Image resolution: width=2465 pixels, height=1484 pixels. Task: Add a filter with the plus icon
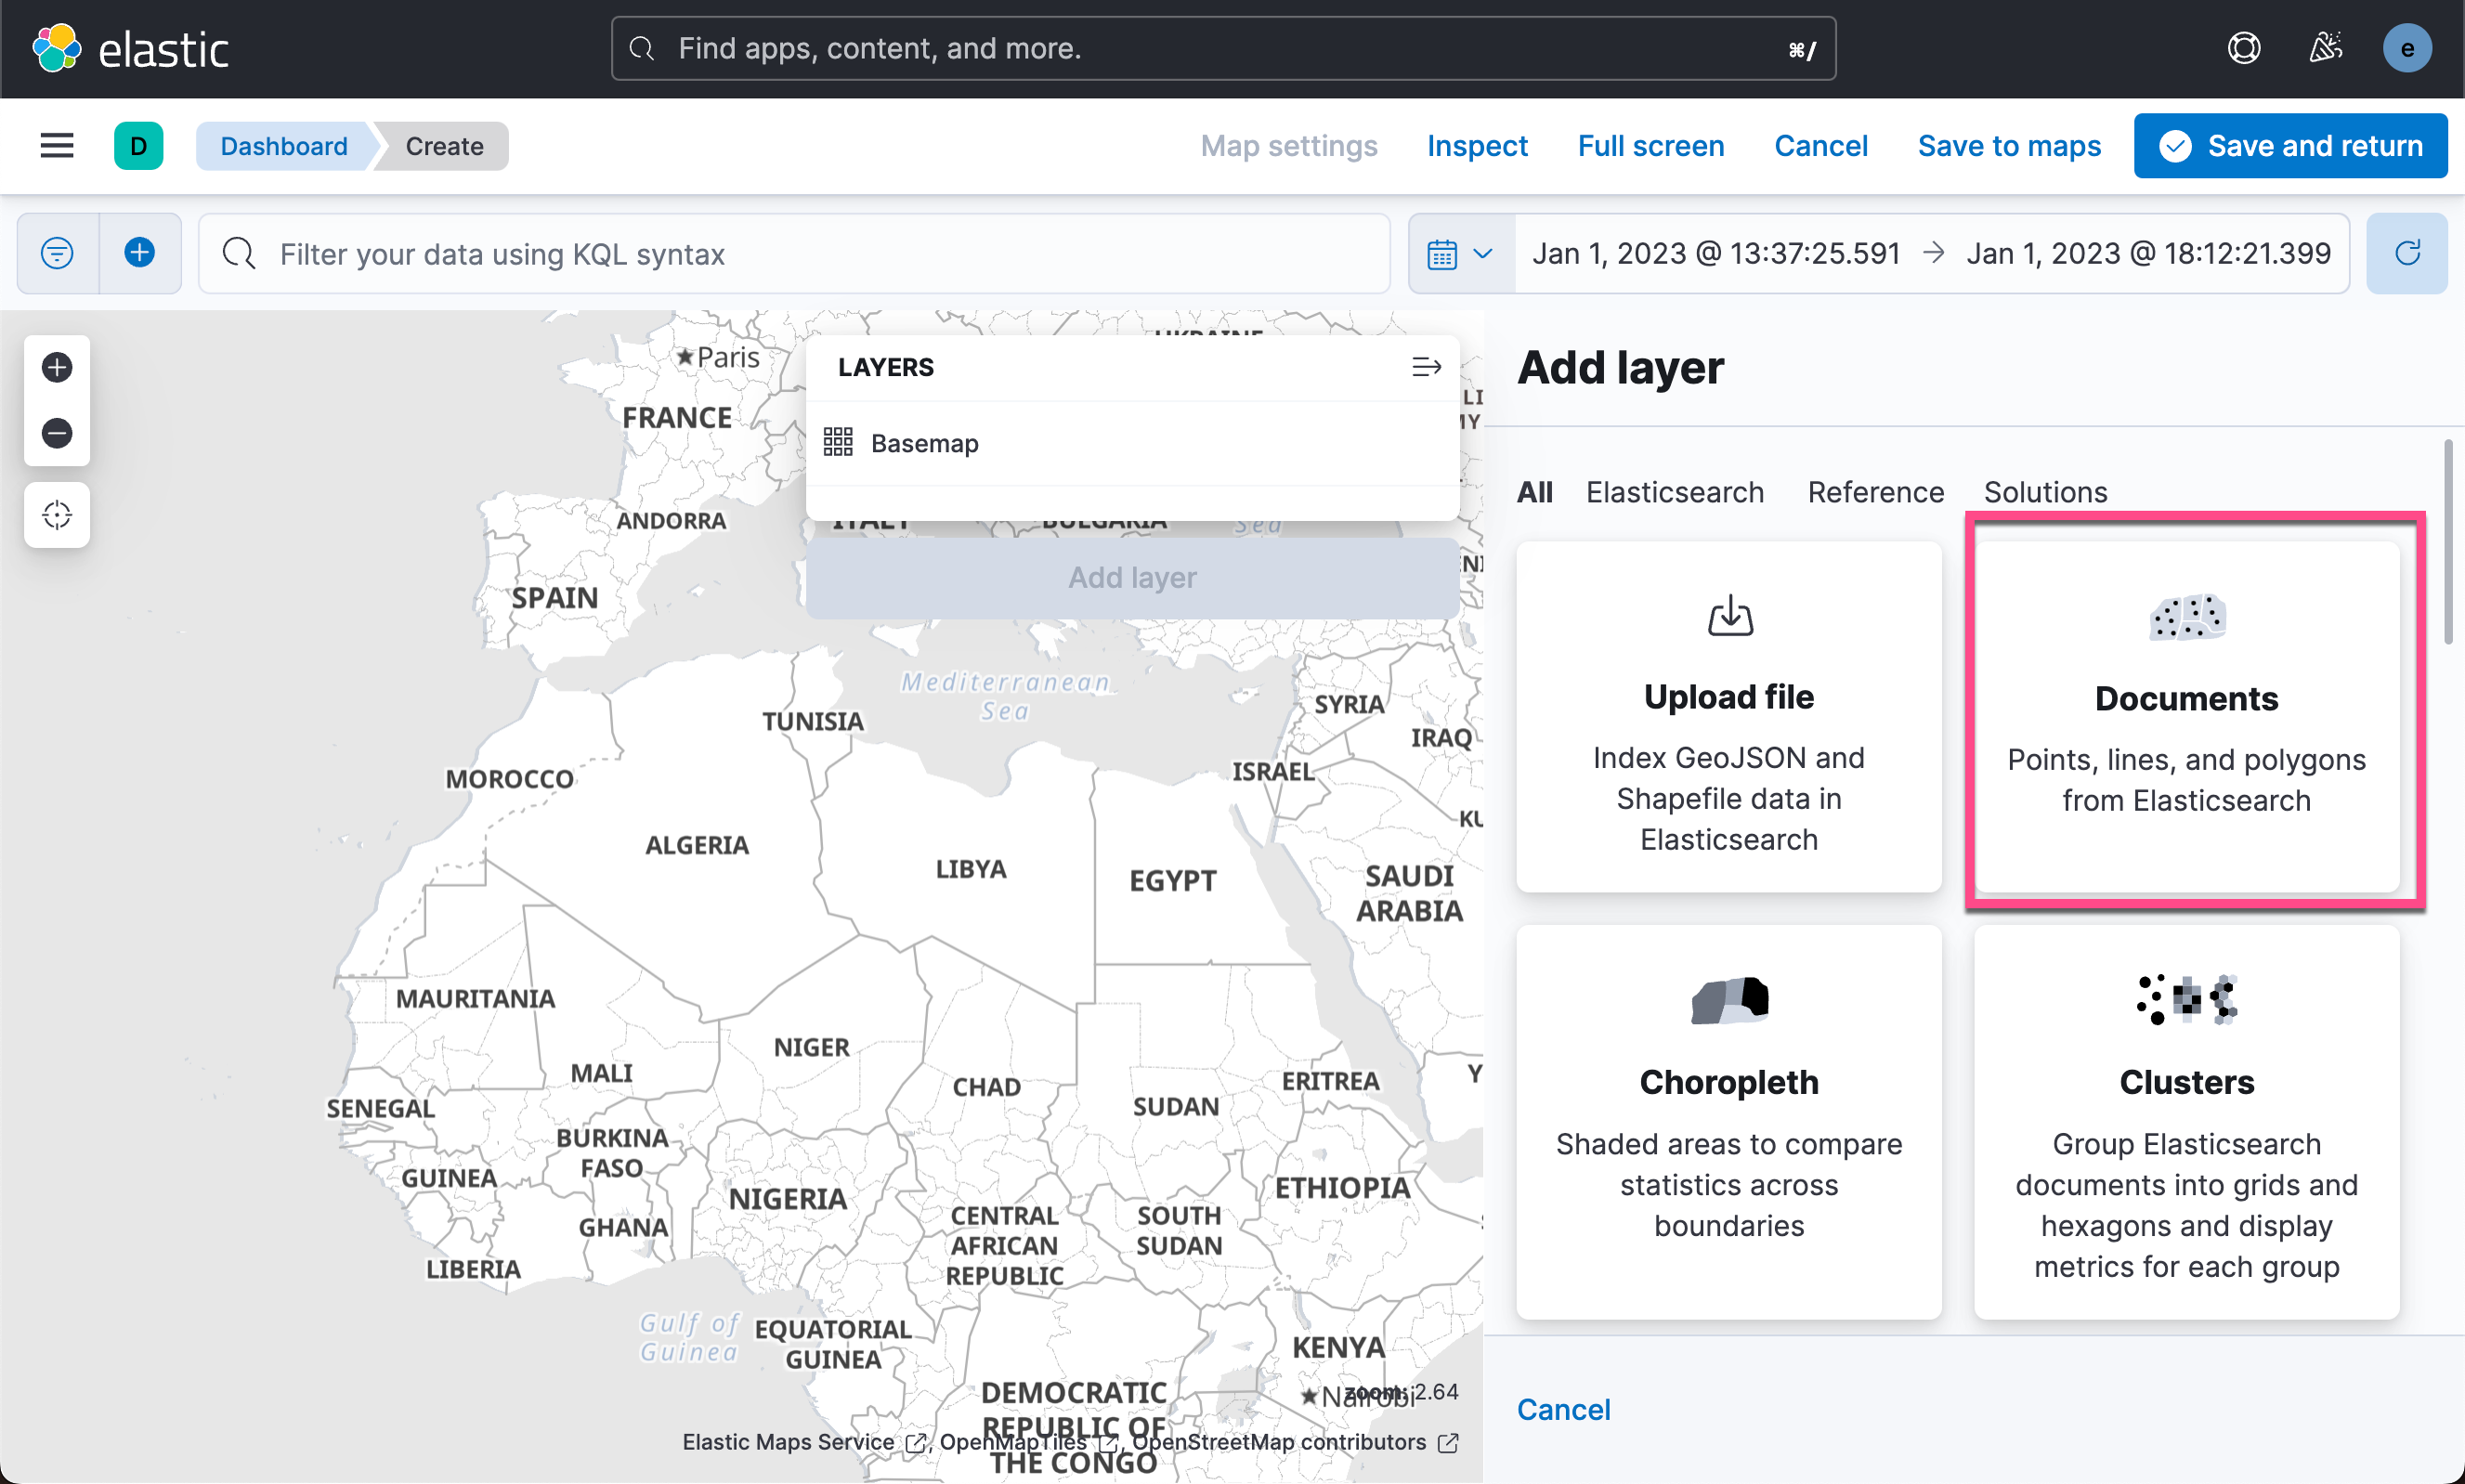(140, 253)
